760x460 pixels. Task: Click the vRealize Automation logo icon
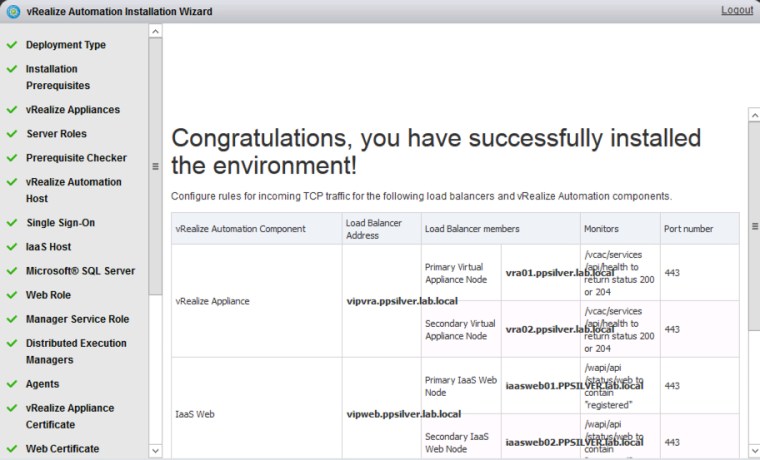pyautogui.click(x=13, y=11)
